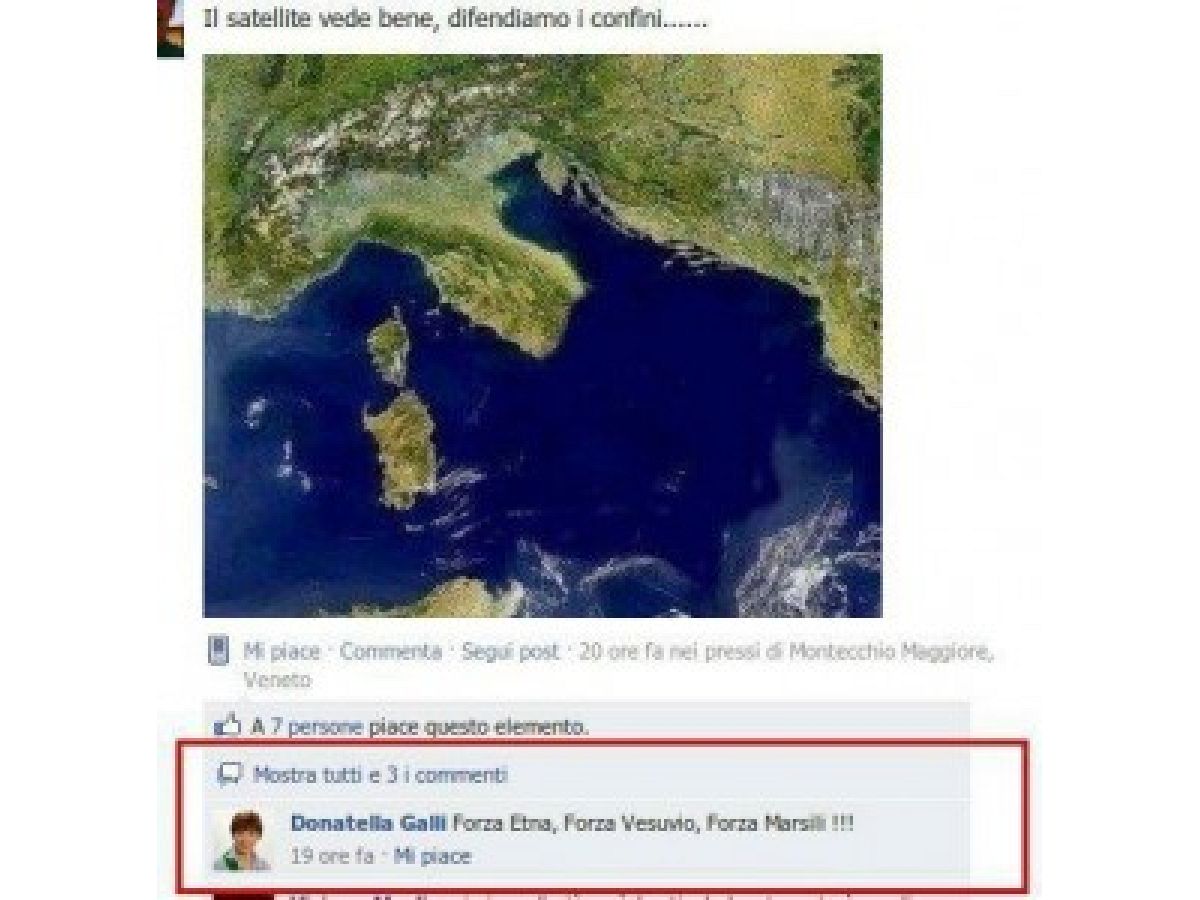The height and width of the screenshot is (900, 1200).
Task: Click Commenta to write a comment
Action: pyautogui.click(x=390, y=652)
